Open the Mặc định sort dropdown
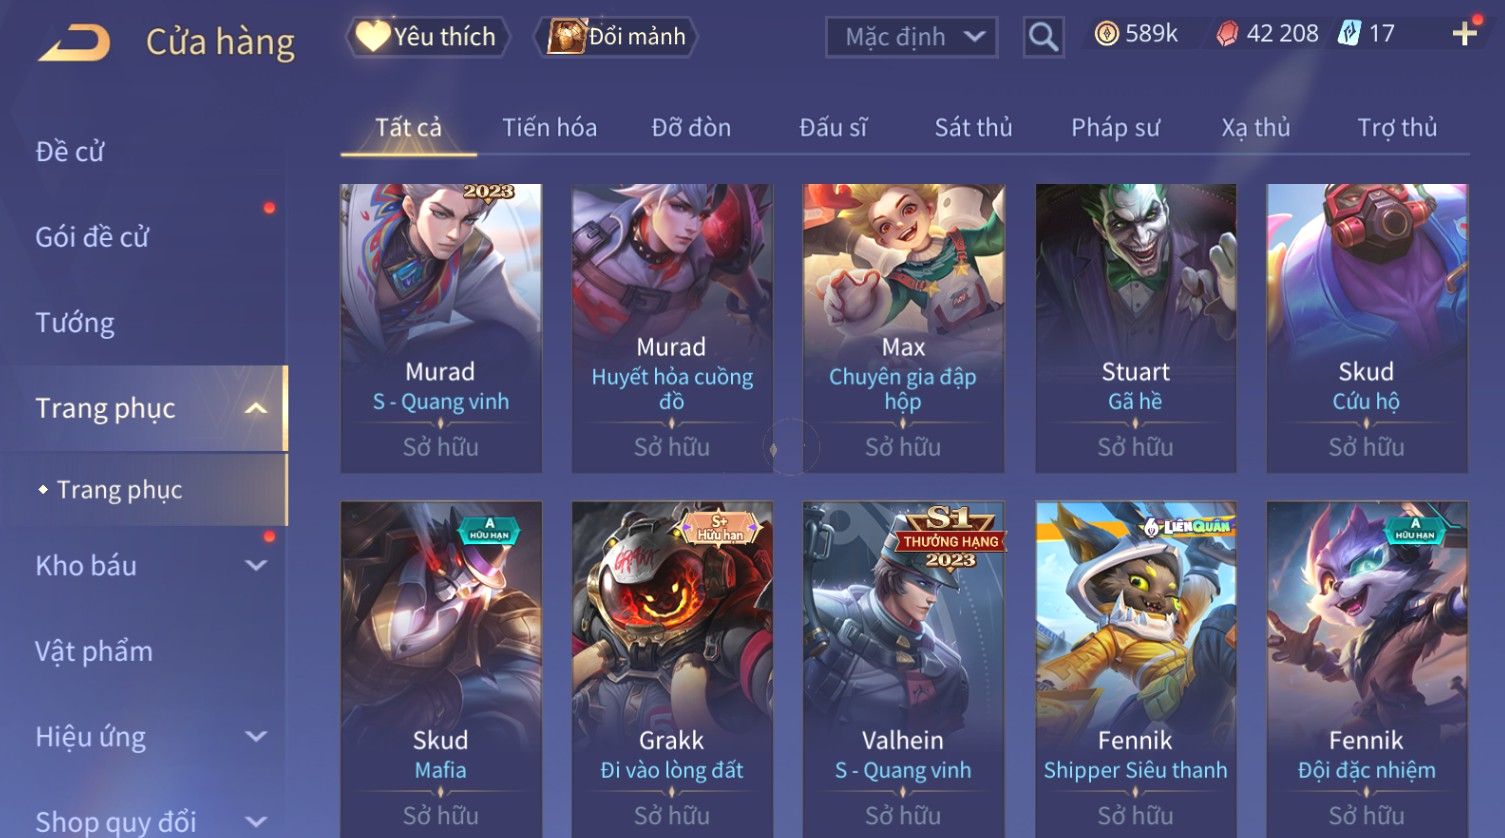This screenshot has height=838, width=1505. coord(911,37)
